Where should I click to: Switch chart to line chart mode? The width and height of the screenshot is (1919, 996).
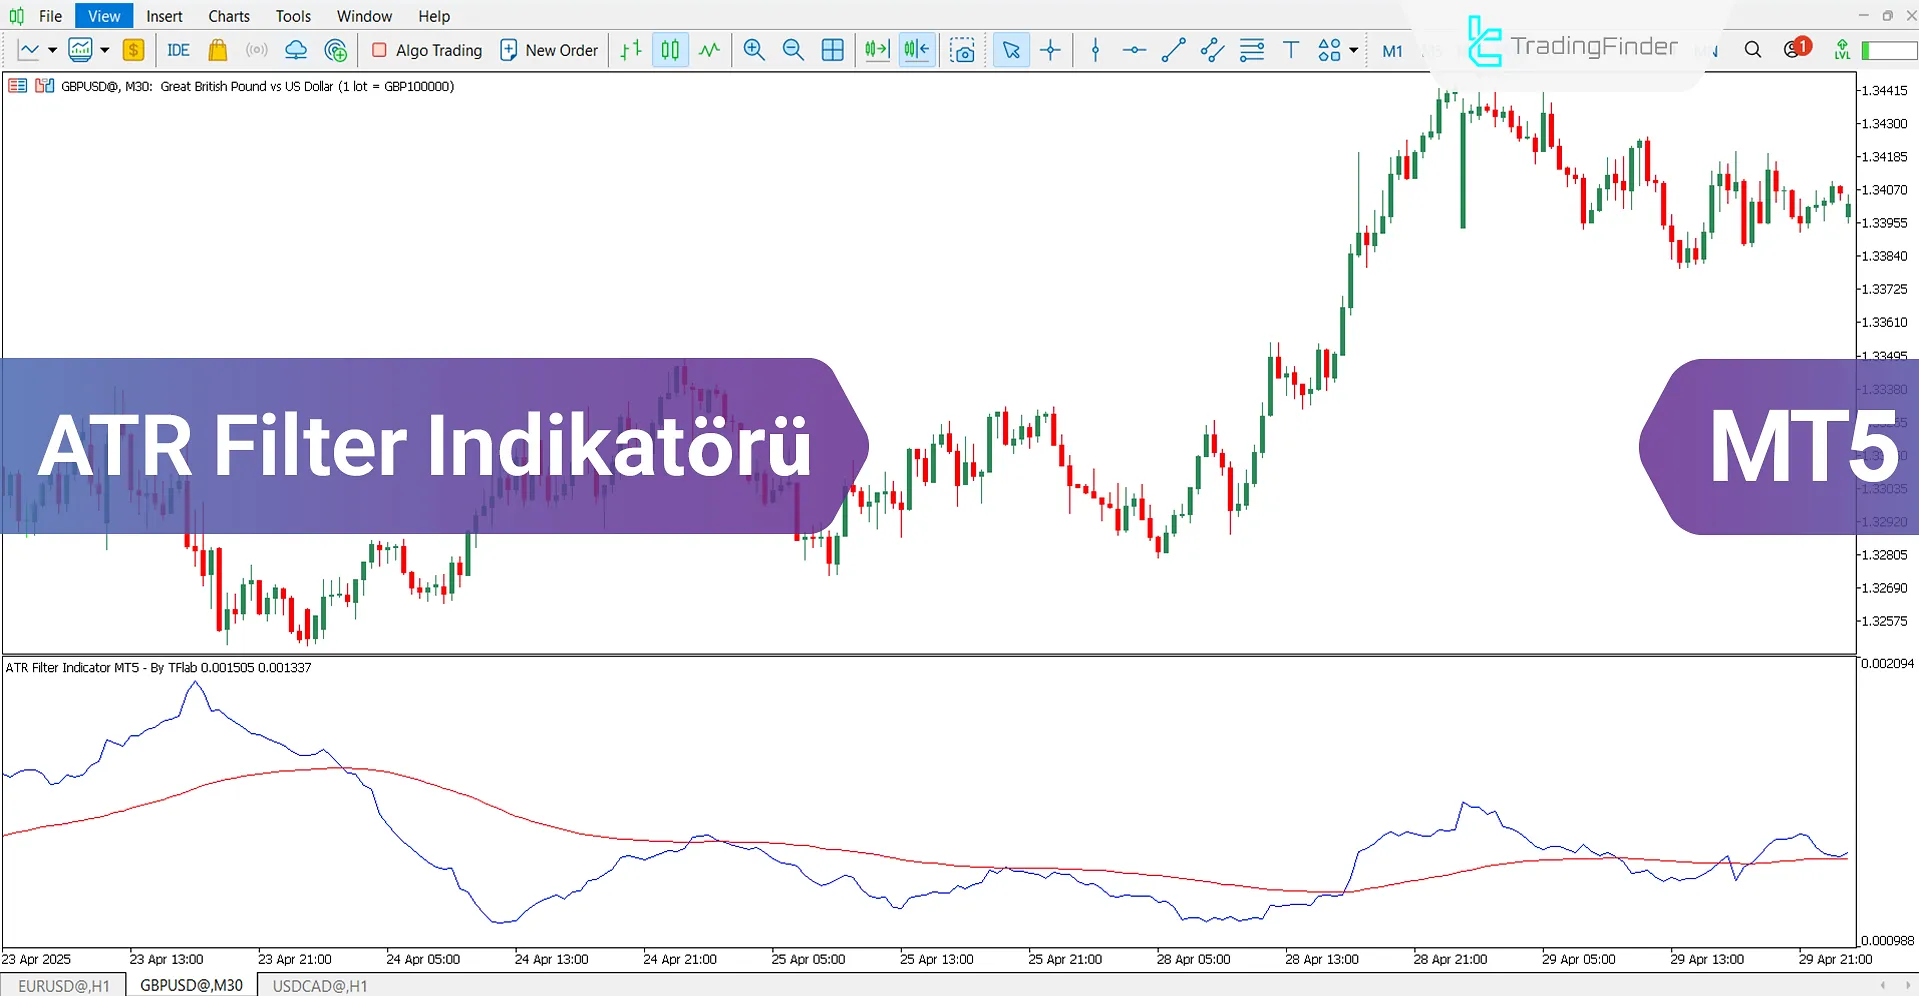pyautogui.click(x=709, y=49)
